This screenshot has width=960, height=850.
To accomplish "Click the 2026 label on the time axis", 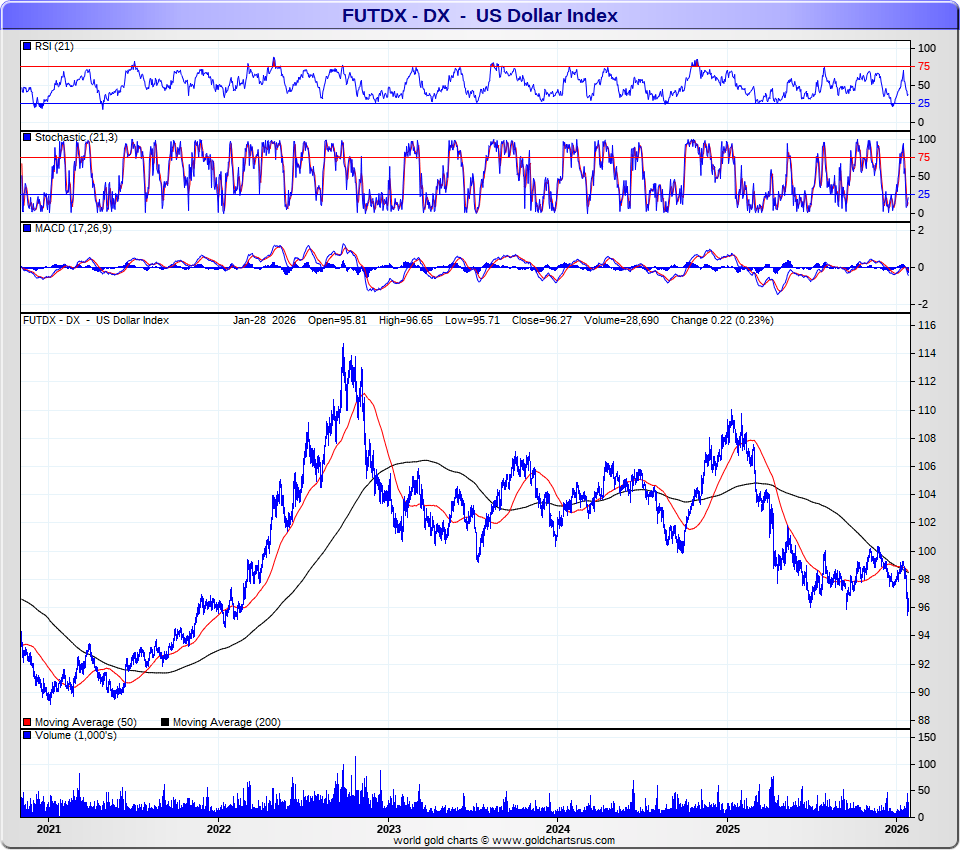I will coord(897,829).
